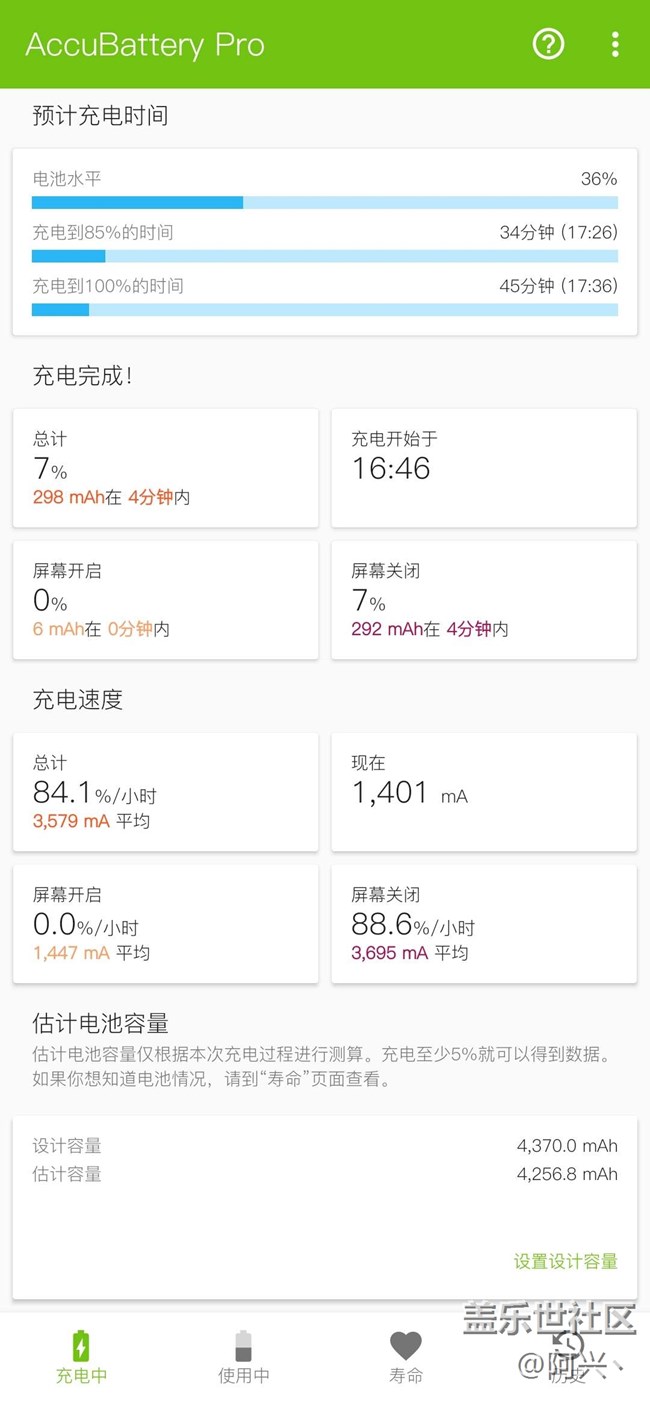Tap the history clock icon
650x1401 pixels.
(x=568, y=1345)
